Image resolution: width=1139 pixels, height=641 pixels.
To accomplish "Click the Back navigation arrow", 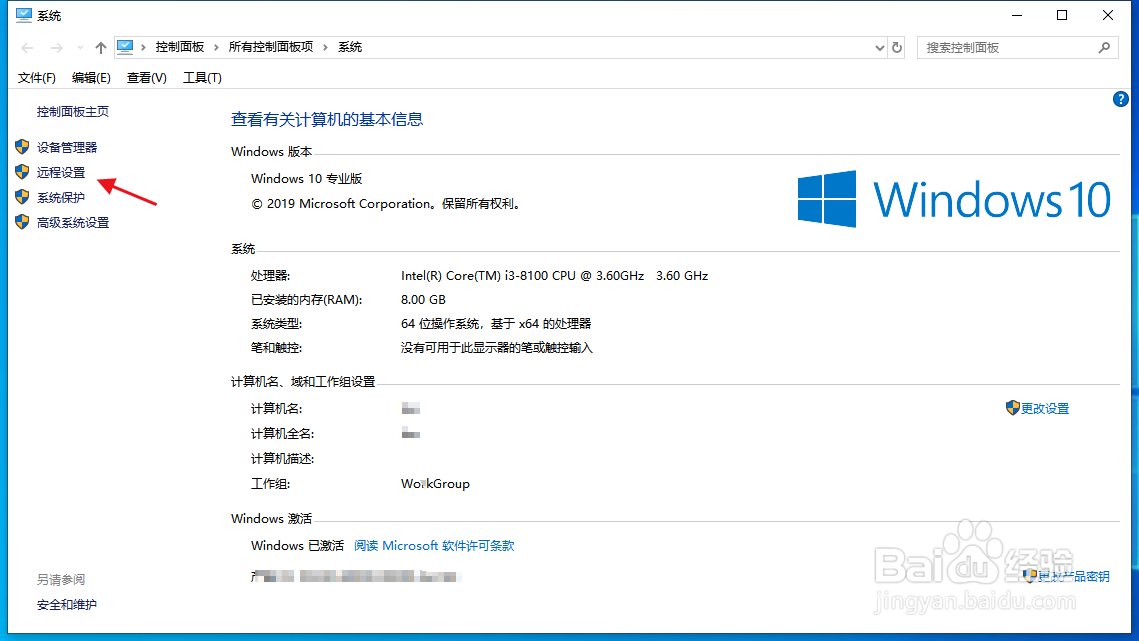I will click(27, 47).
